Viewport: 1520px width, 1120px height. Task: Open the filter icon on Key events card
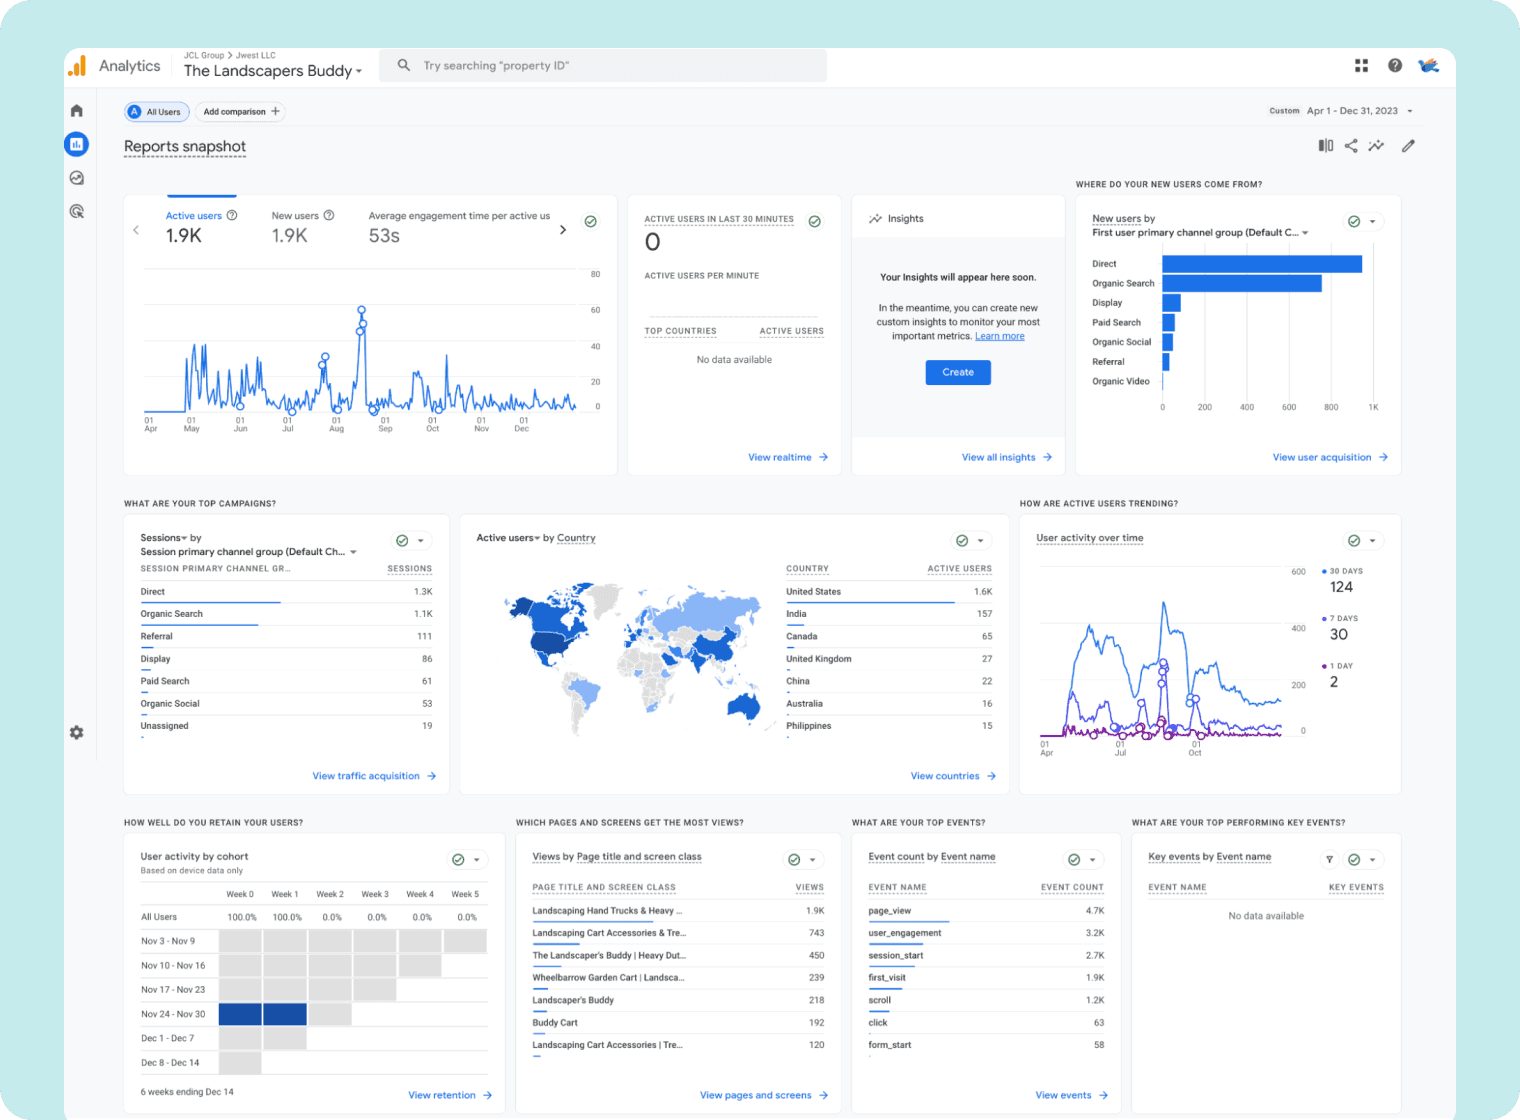click(1329, 859)
